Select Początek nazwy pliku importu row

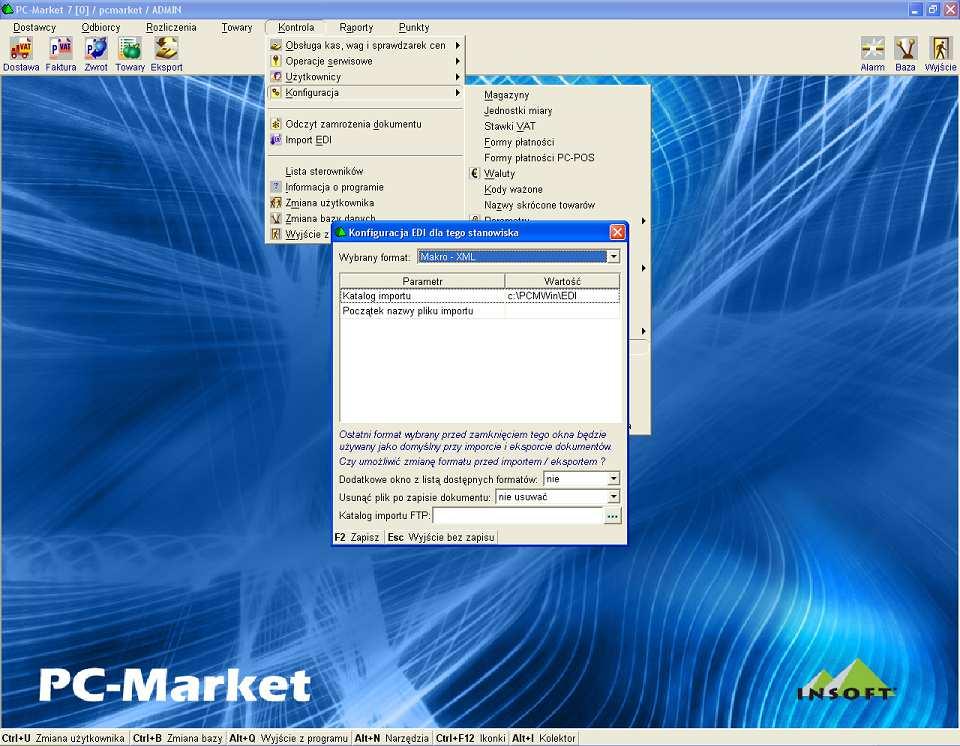coord(480,311)
